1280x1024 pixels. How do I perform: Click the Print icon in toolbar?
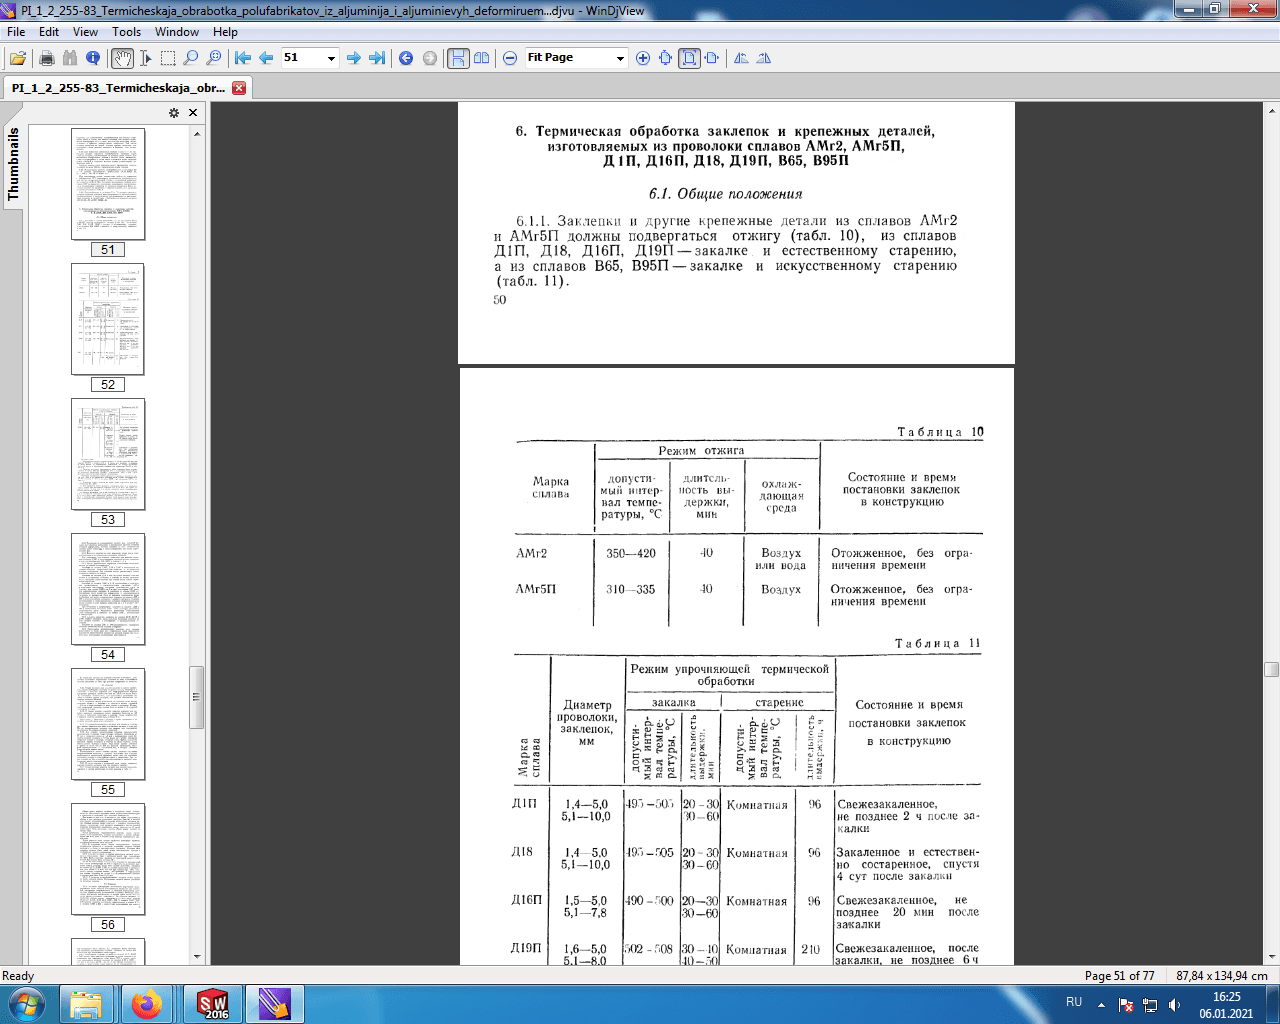coord(46,58)
